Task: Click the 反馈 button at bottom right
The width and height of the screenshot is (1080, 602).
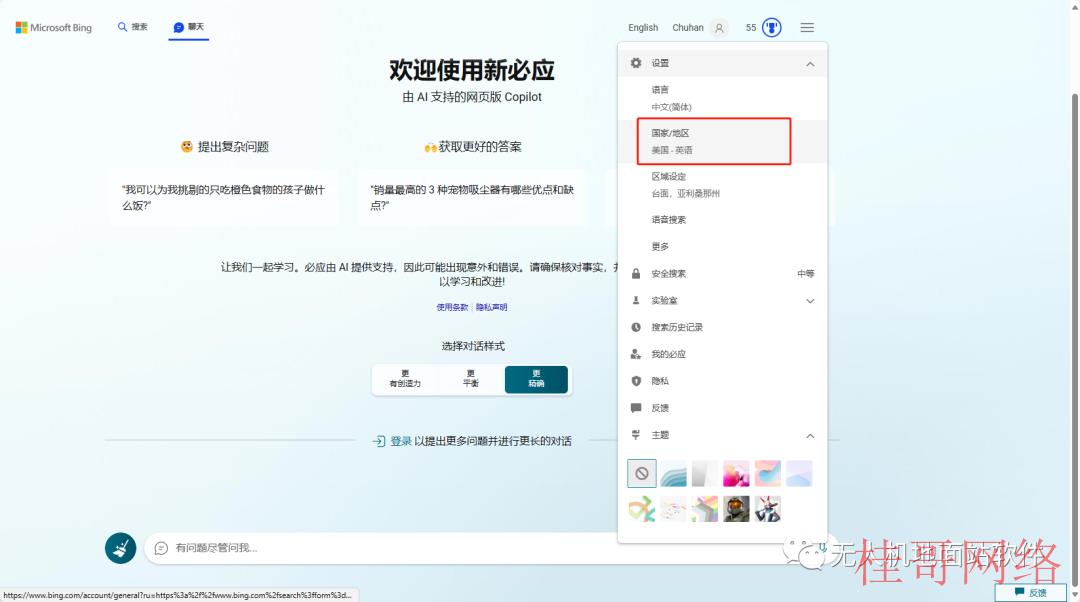Action: (x=1030, y=592)
